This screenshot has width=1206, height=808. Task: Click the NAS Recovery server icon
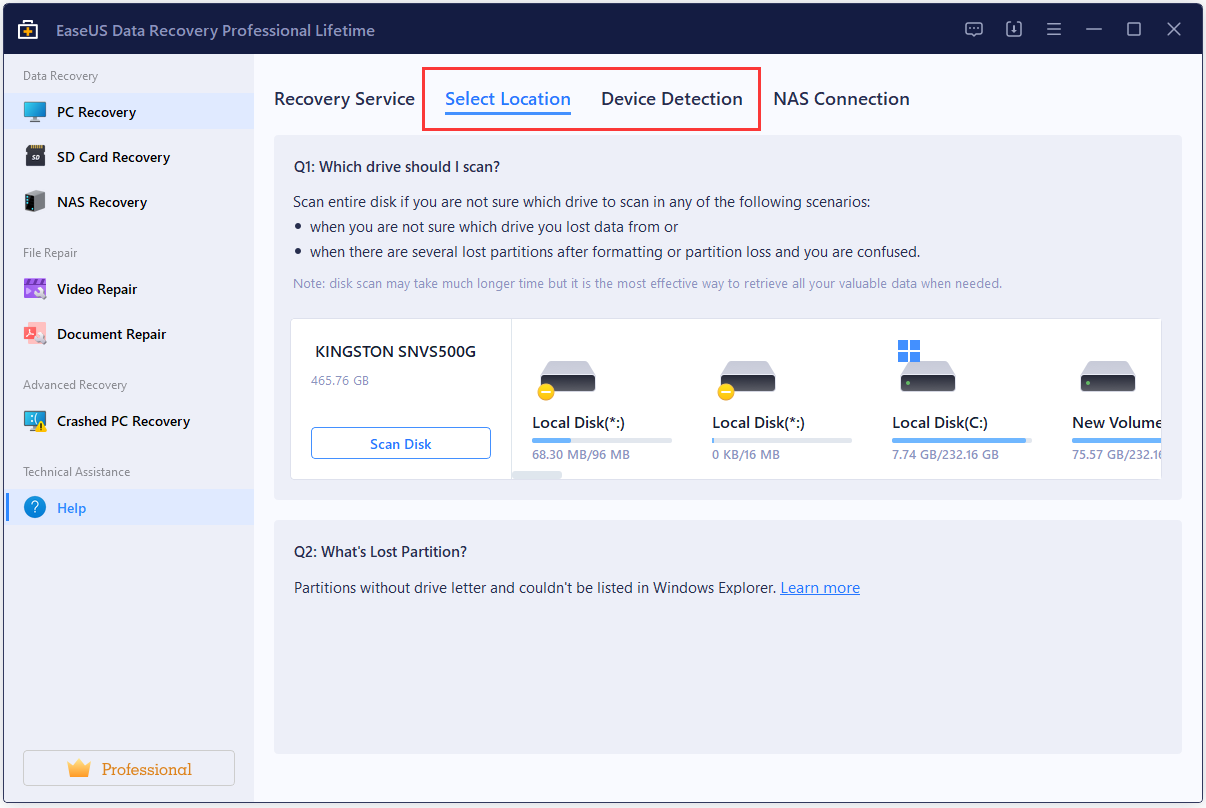(x=35, y=202)
